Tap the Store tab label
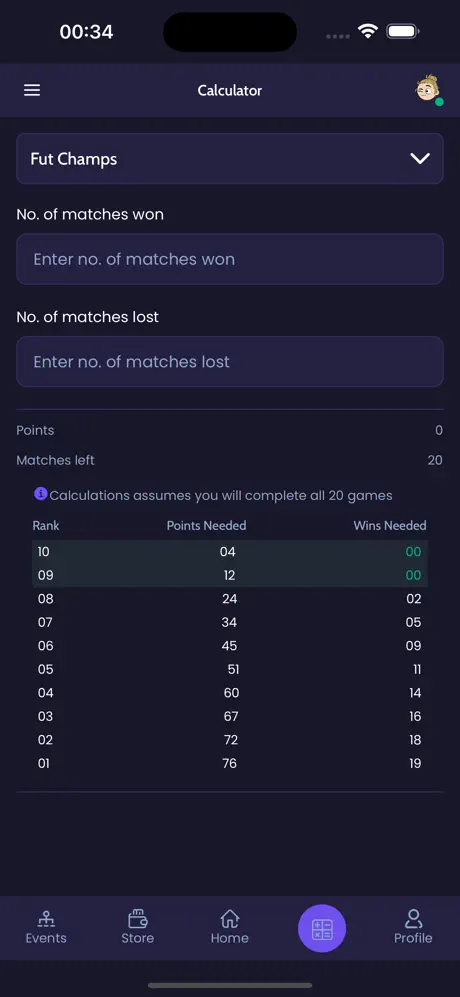This screenshot has height=997, width=460. pyautogui.click(x=137, y=939)
